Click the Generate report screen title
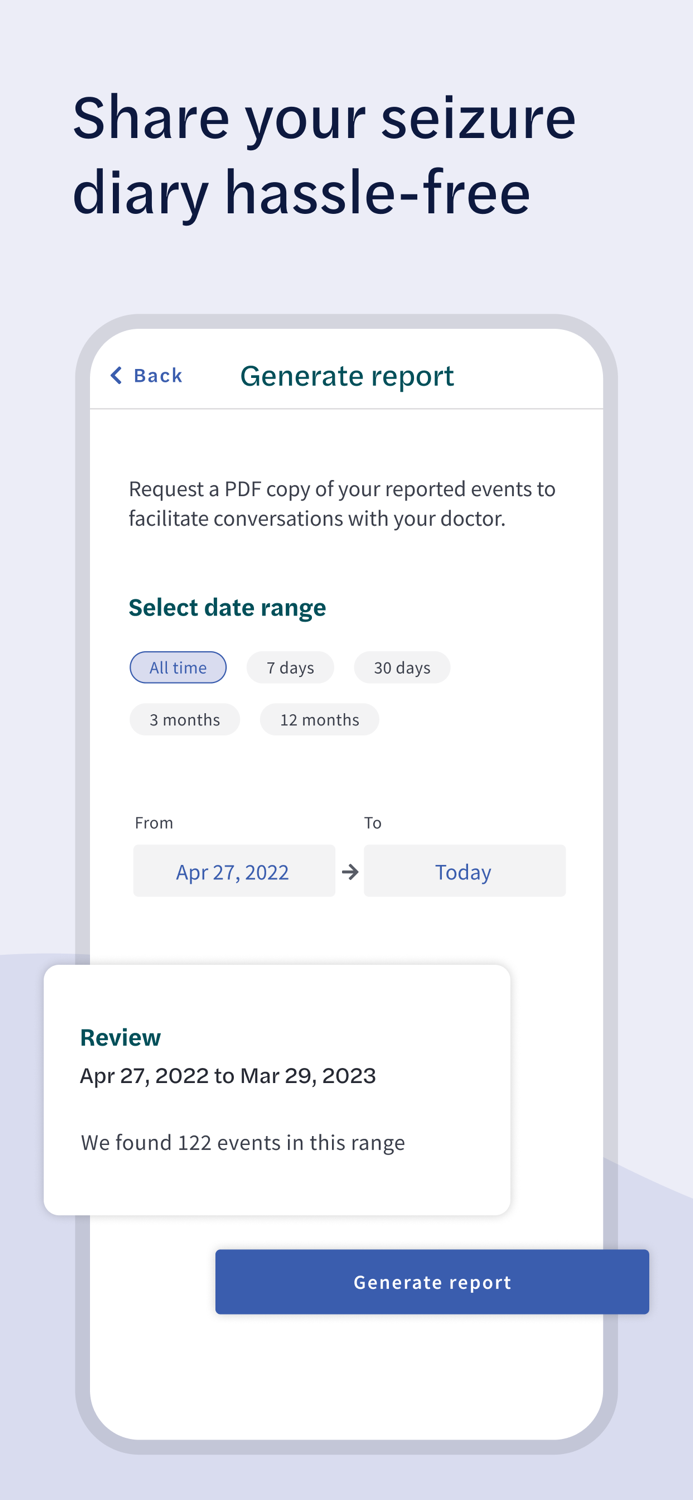693x1500 pixels. [347, 375]
